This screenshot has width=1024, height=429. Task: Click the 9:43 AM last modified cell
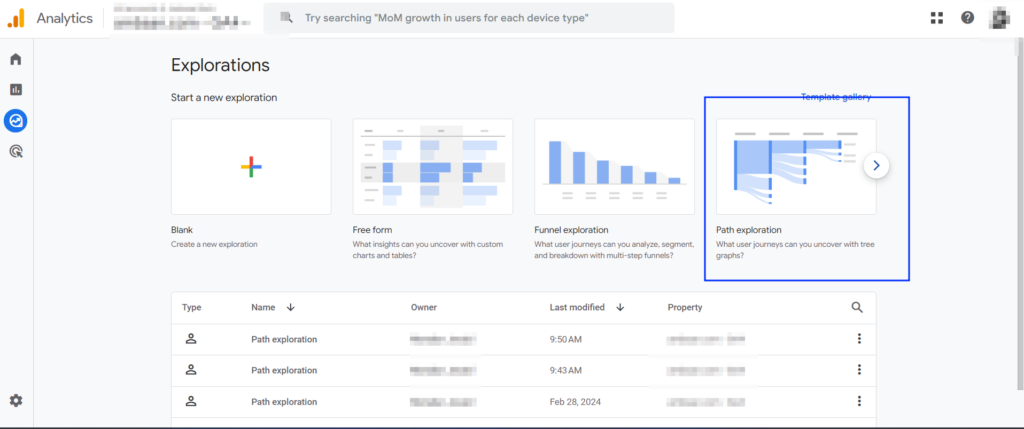point(564,370)
